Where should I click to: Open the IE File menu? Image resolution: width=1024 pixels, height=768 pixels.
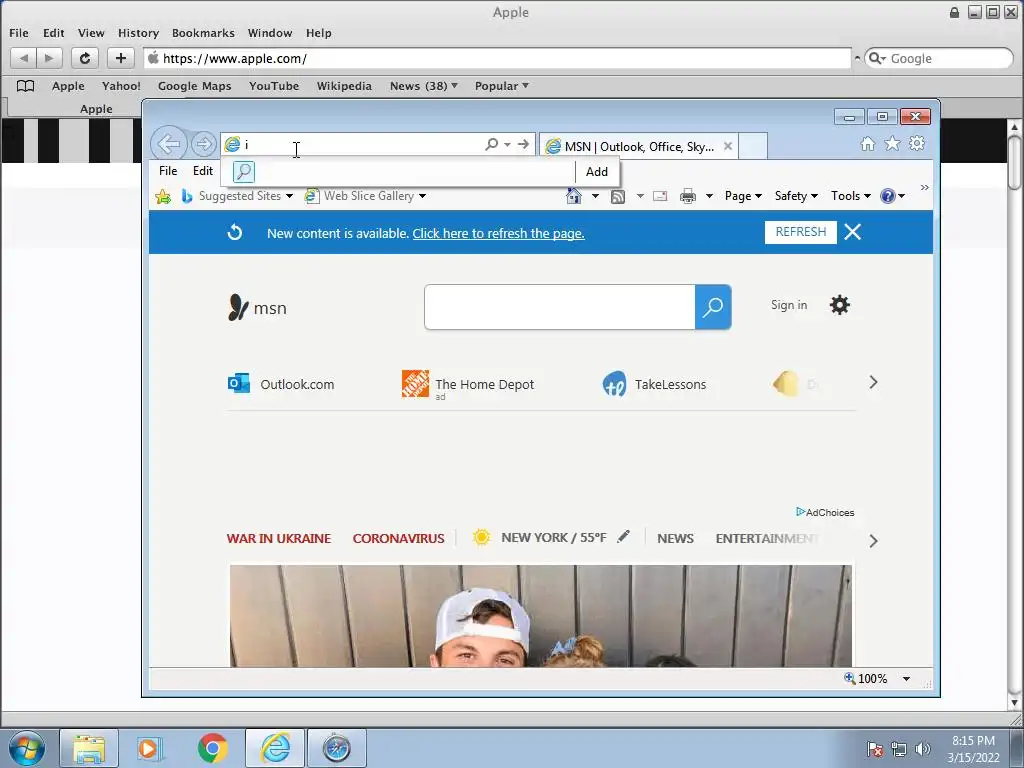168,170
